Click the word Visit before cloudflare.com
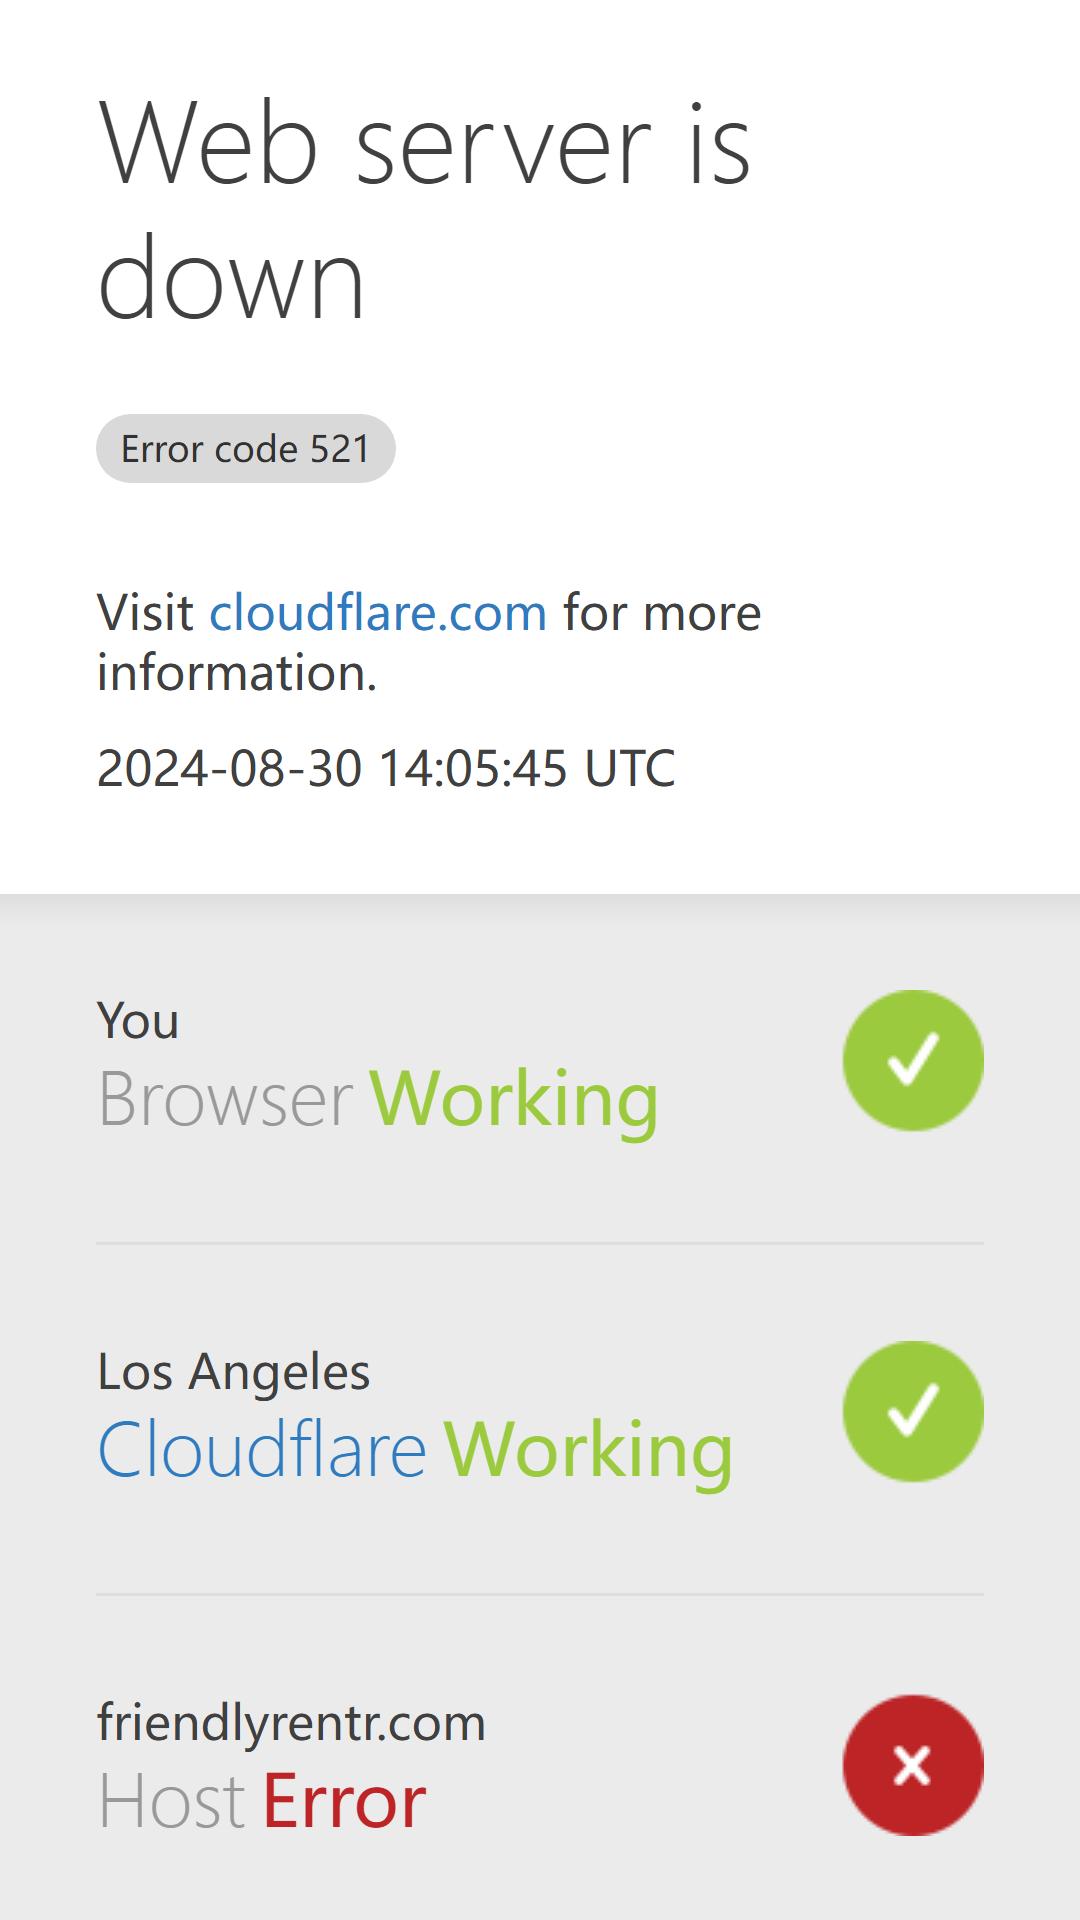The height and width of the screenshot is (1920, 1080). pos(145,612)
